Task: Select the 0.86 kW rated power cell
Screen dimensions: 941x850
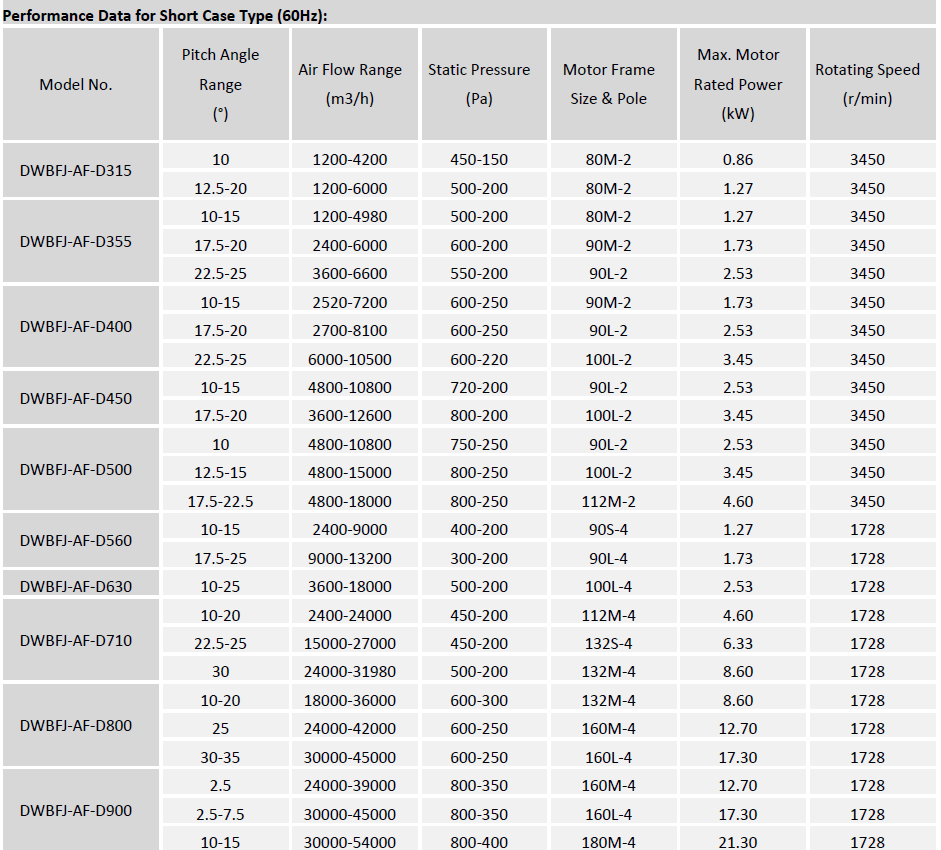Action: point(738,159)
